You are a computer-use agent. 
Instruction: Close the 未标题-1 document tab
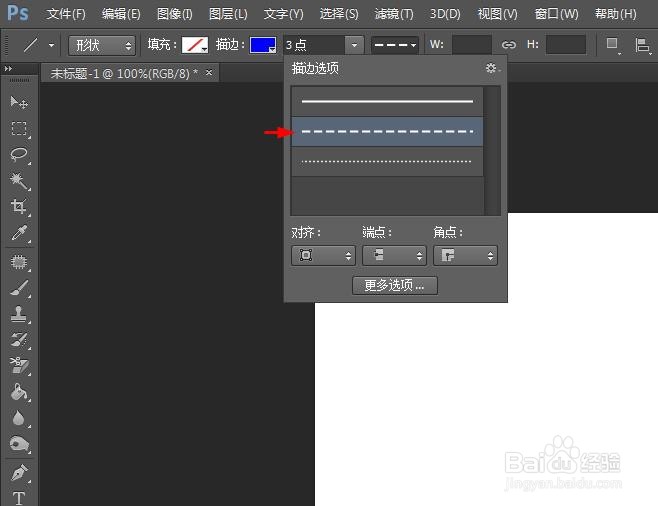[209, 73]
